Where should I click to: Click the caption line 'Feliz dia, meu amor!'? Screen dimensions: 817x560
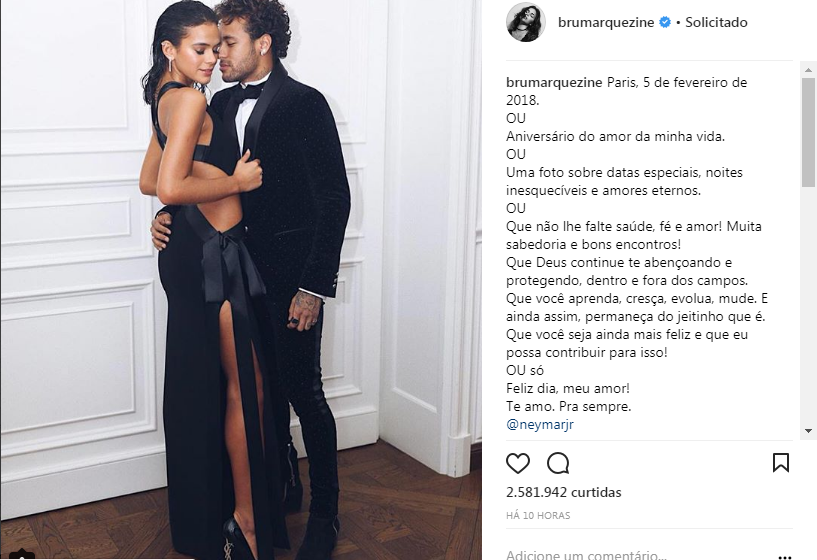pos(567,389)
